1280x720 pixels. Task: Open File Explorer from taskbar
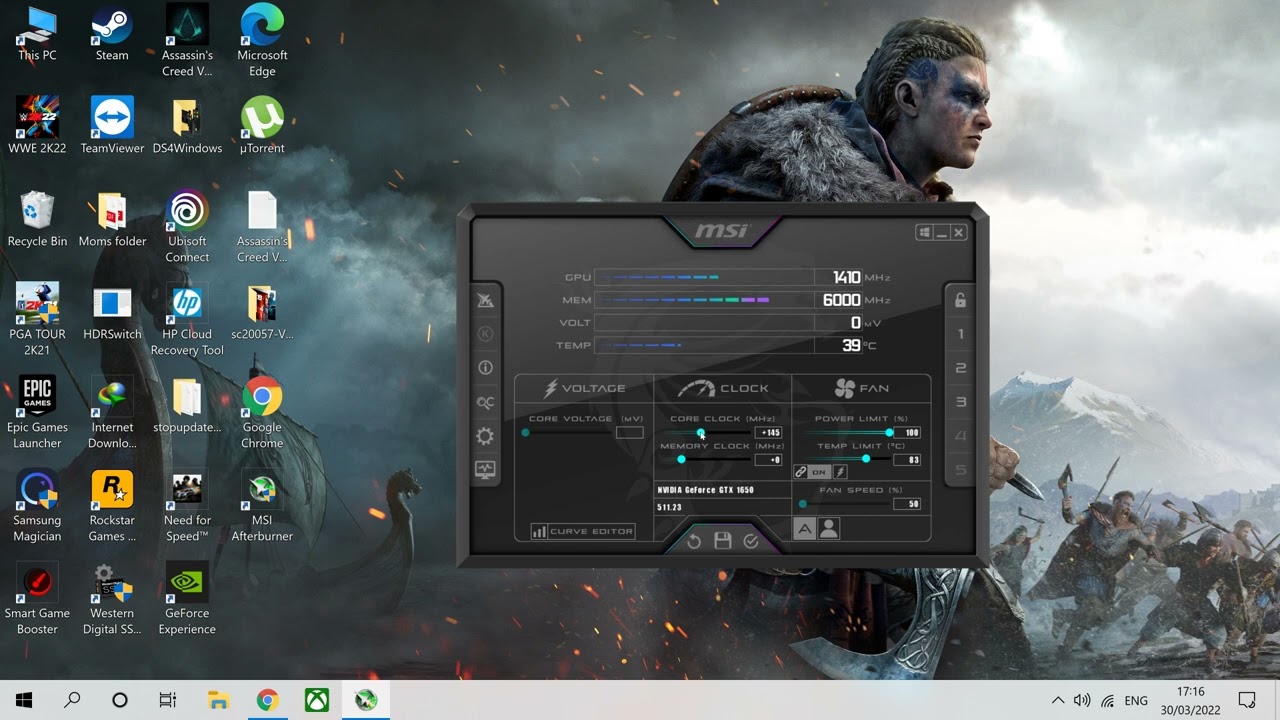coord(218,700)
